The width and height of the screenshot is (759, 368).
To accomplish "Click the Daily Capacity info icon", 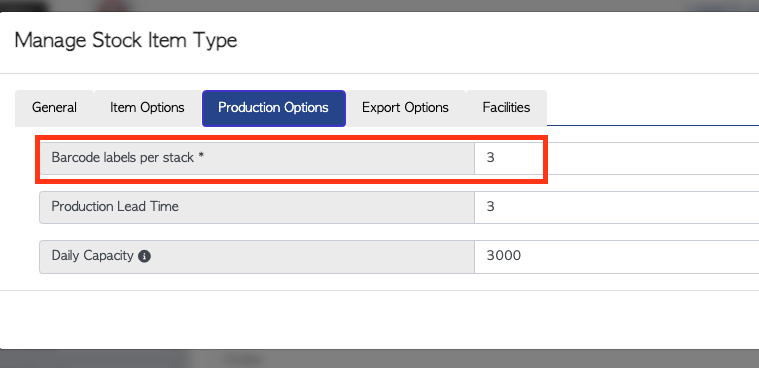I will click(x=144, y=256).
